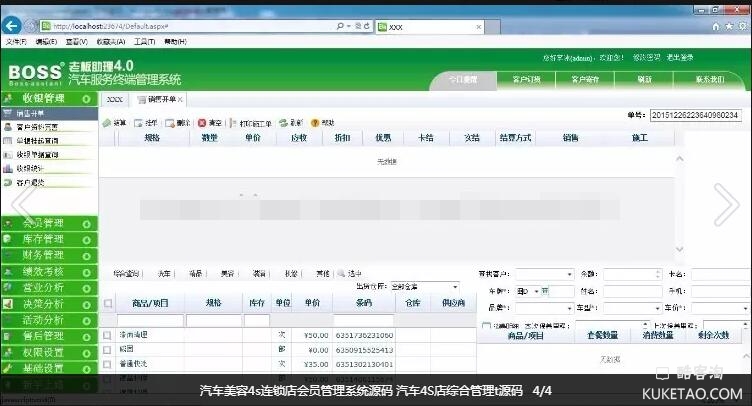Click the browser favorites star icon
This screenshot has width=752, height=406.
pos(729,26)
